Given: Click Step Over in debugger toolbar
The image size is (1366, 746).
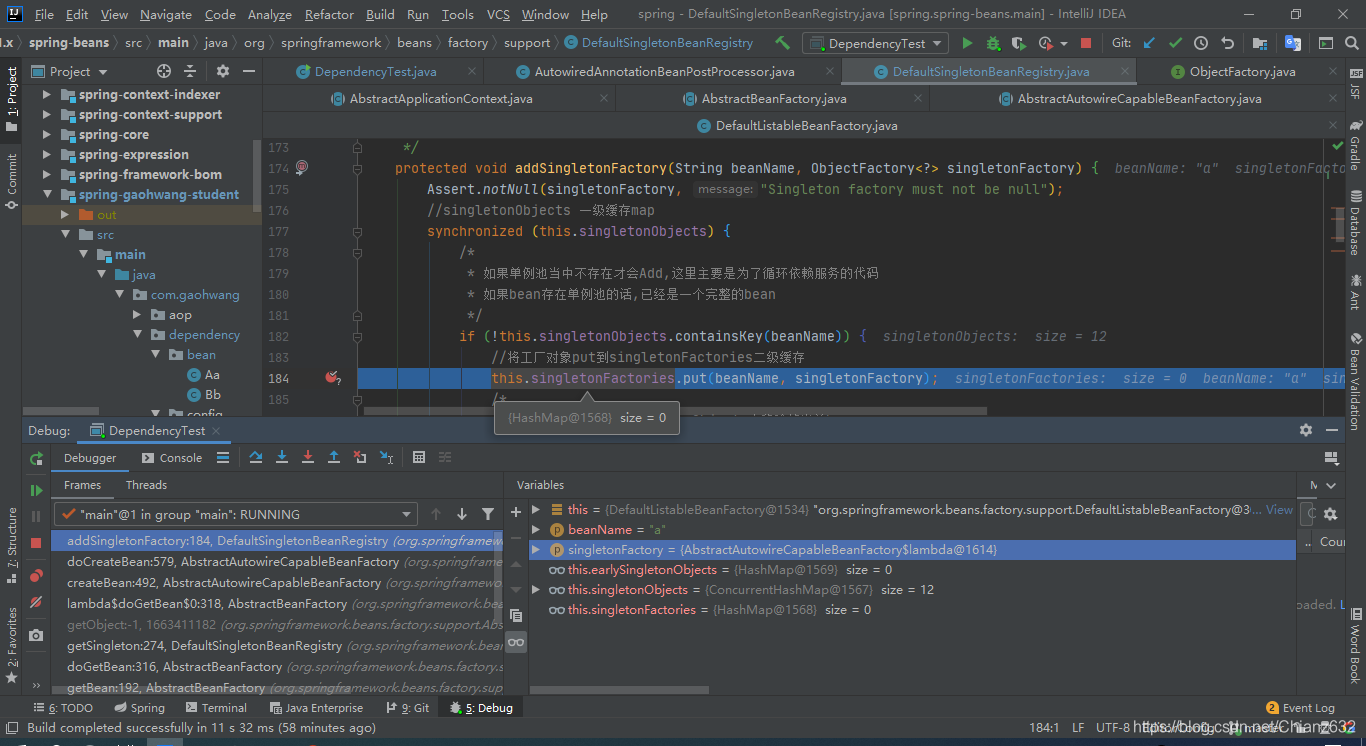Looking at the screenshot, I should (x=256, y=457).
